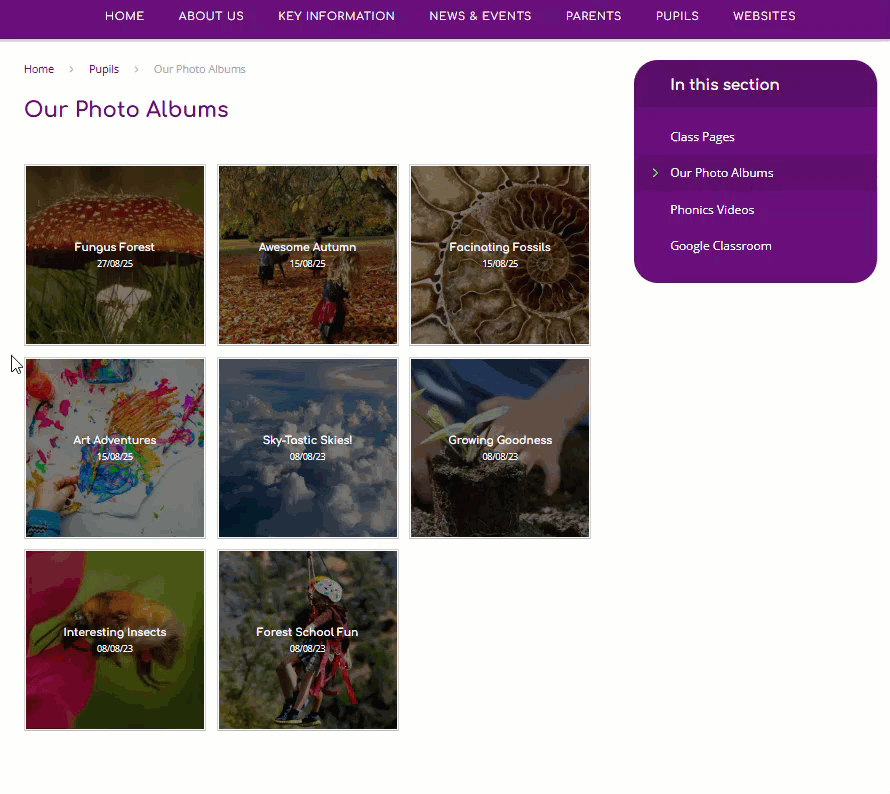Open the Key Information menu
This screenshot has height=794, width=890.
point(336,16)
